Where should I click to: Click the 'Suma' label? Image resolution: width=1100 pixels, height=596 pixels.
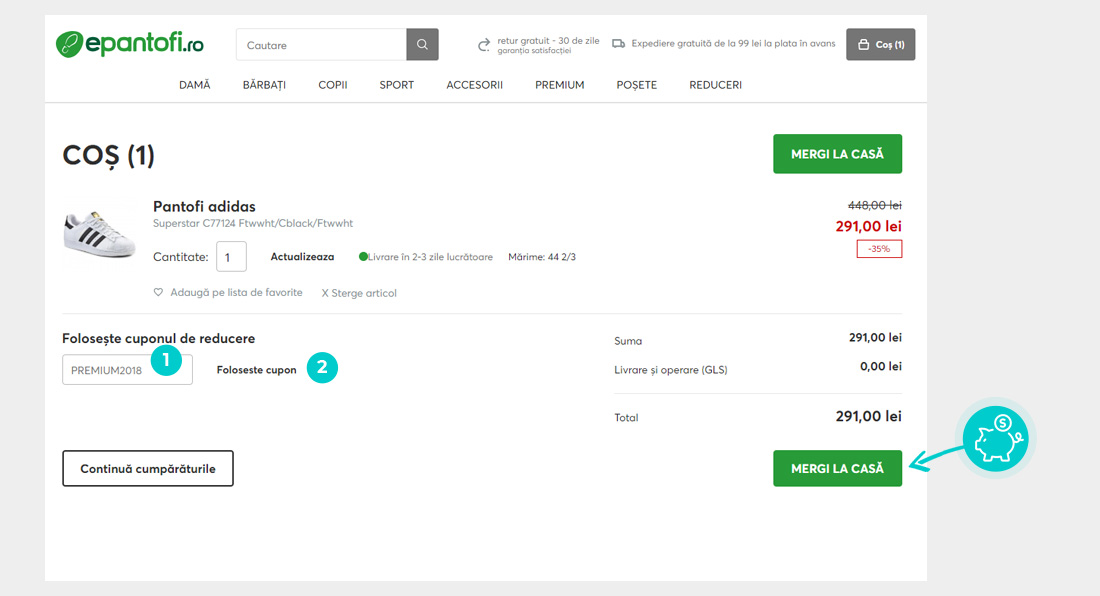(x=628, y=341)
